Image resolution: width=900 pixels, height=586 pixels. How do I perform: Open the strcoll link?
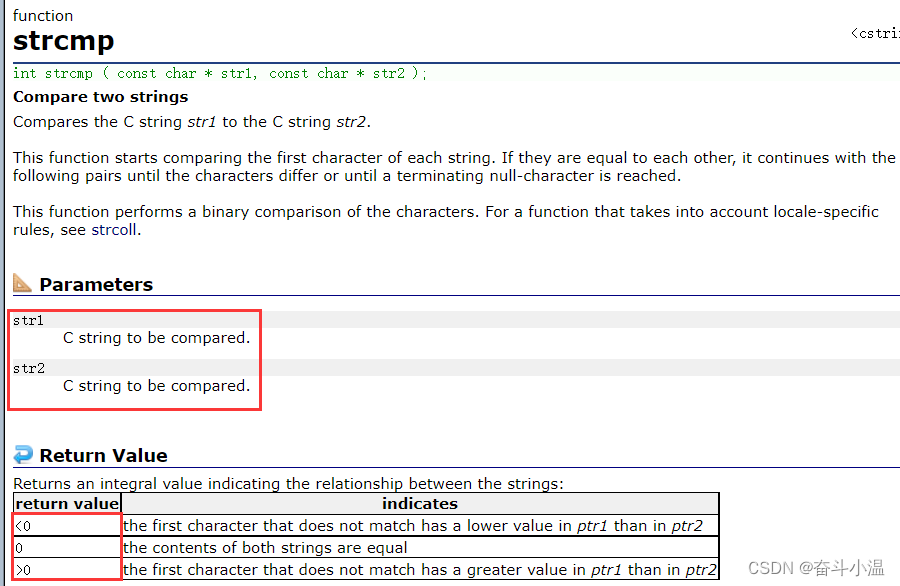point(114,230)
